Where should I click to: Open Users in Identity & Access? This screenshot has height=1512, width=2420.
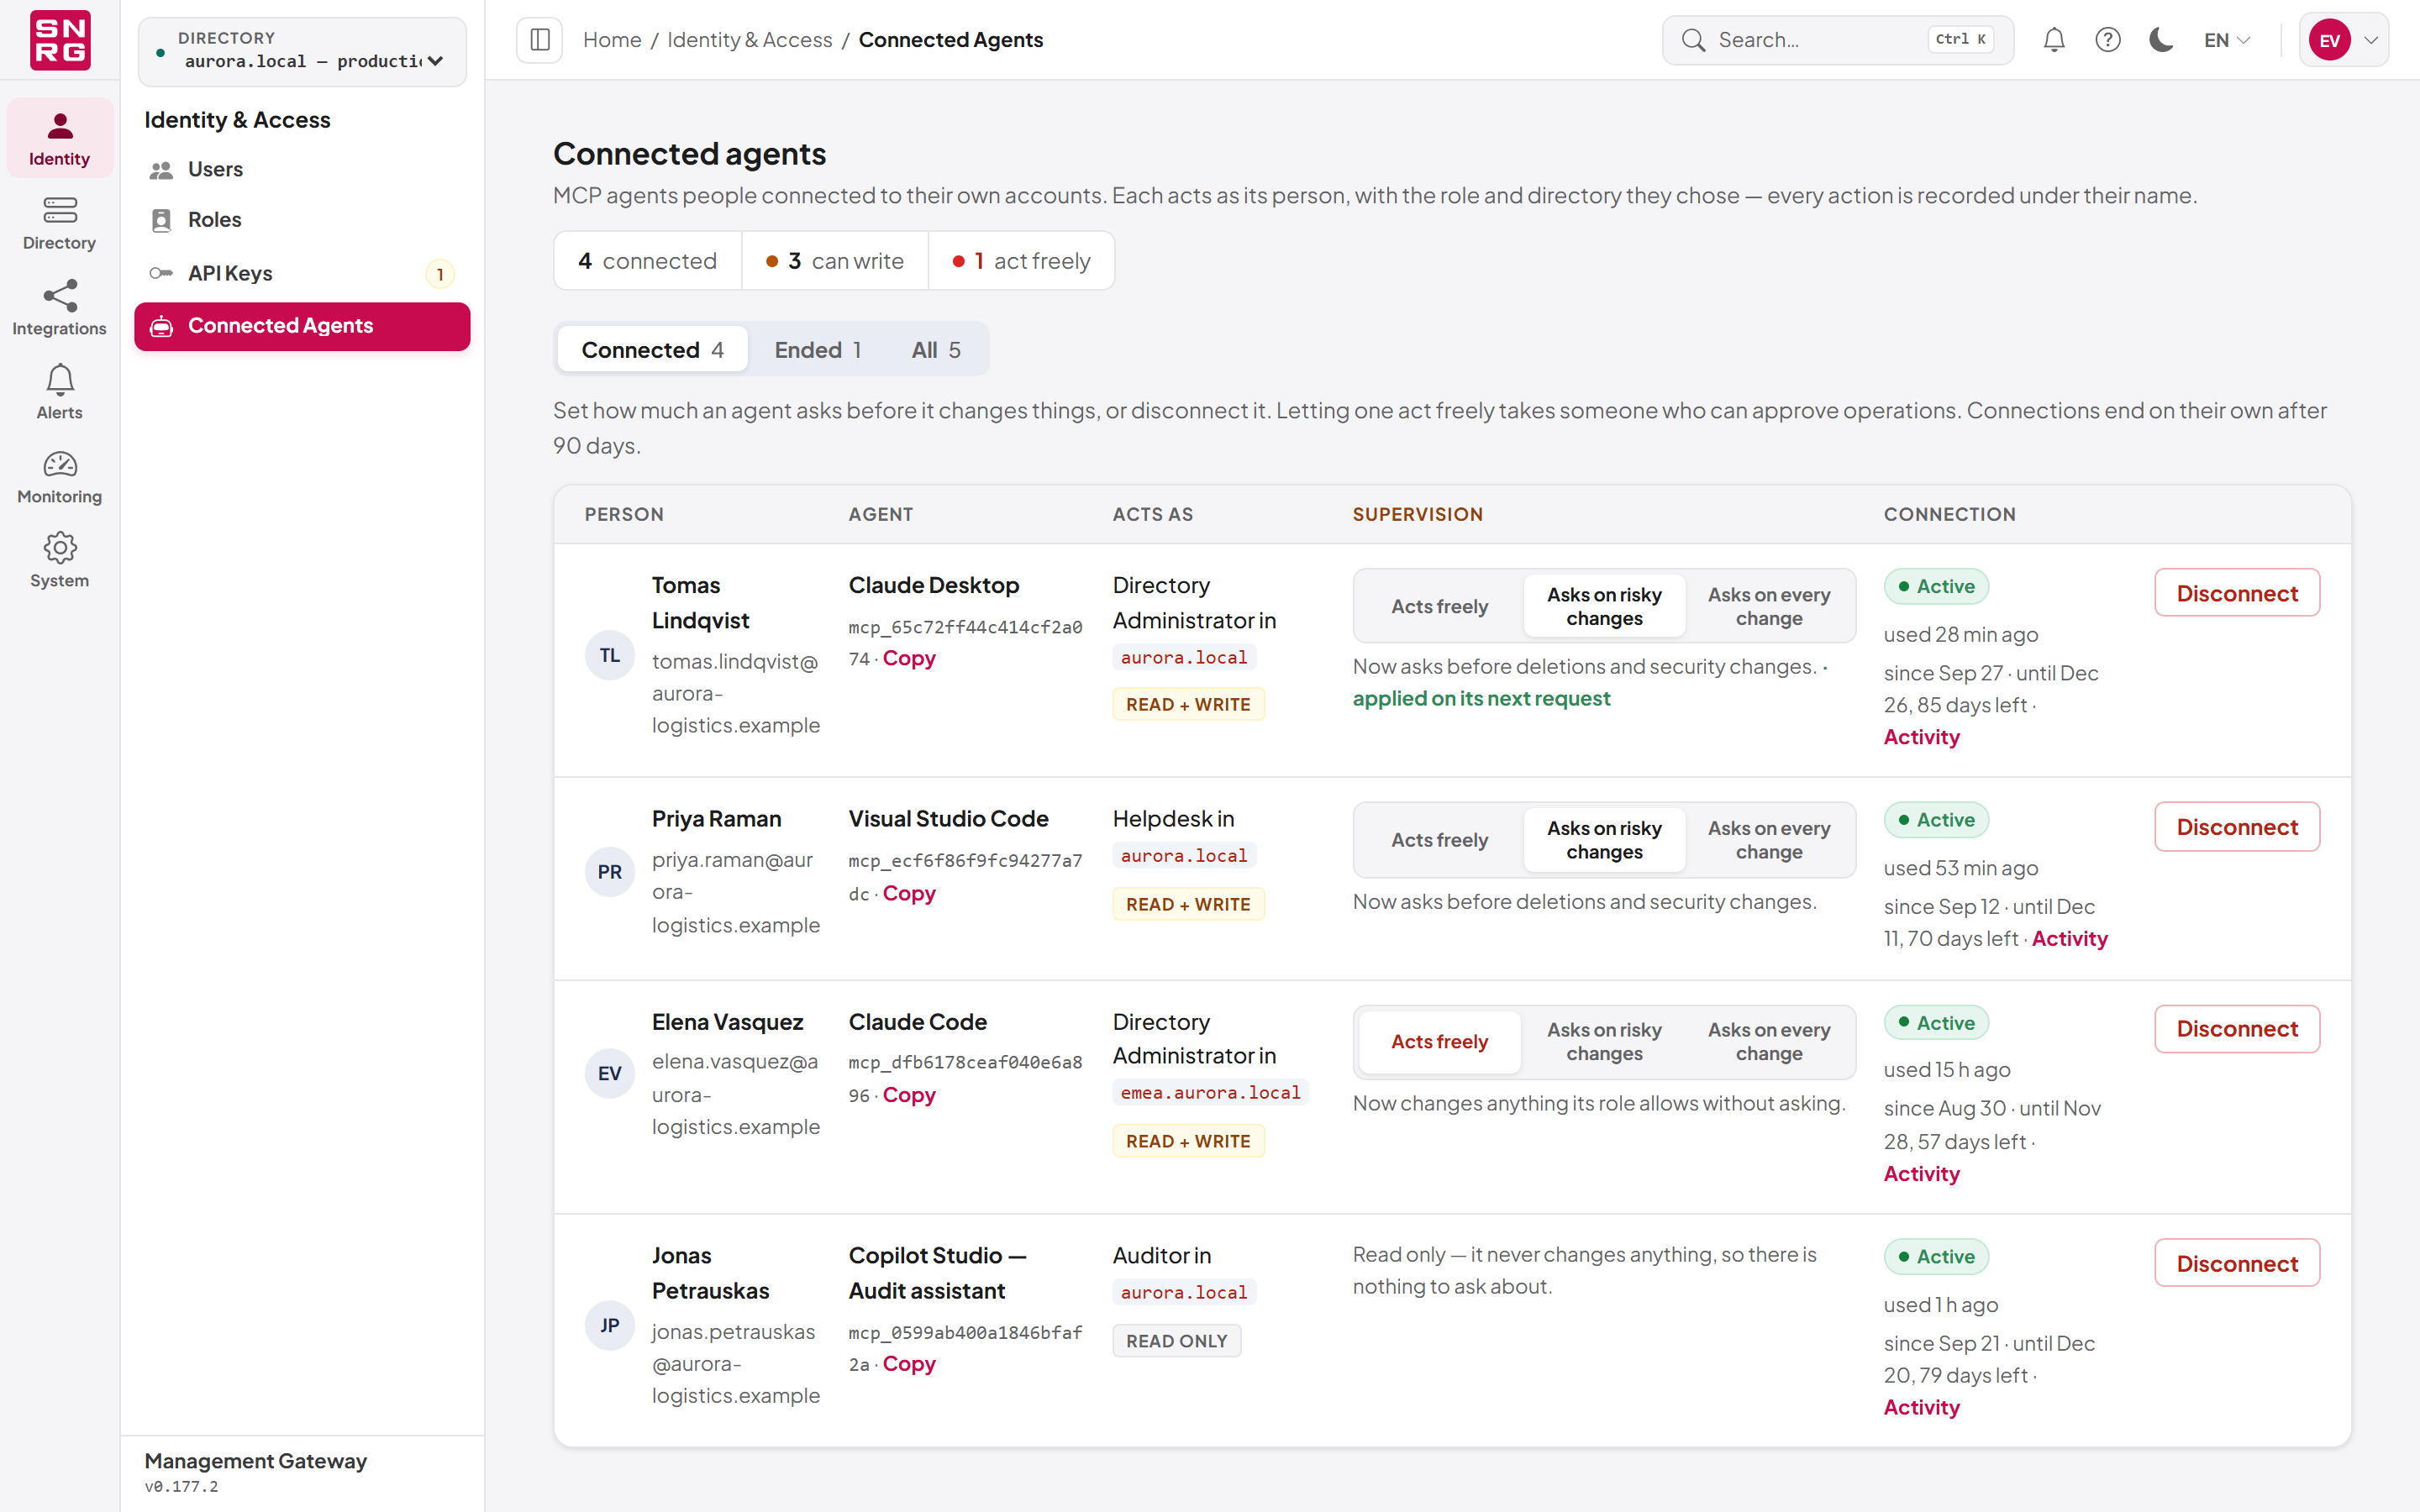point(302,169)
